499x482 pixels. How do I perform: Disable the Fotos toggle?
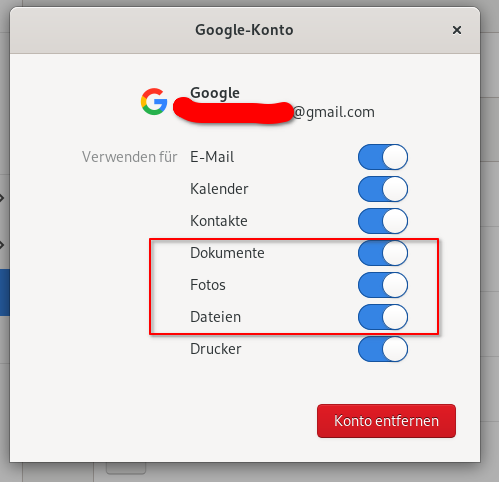pyautogui.click(x=383, y=285)
